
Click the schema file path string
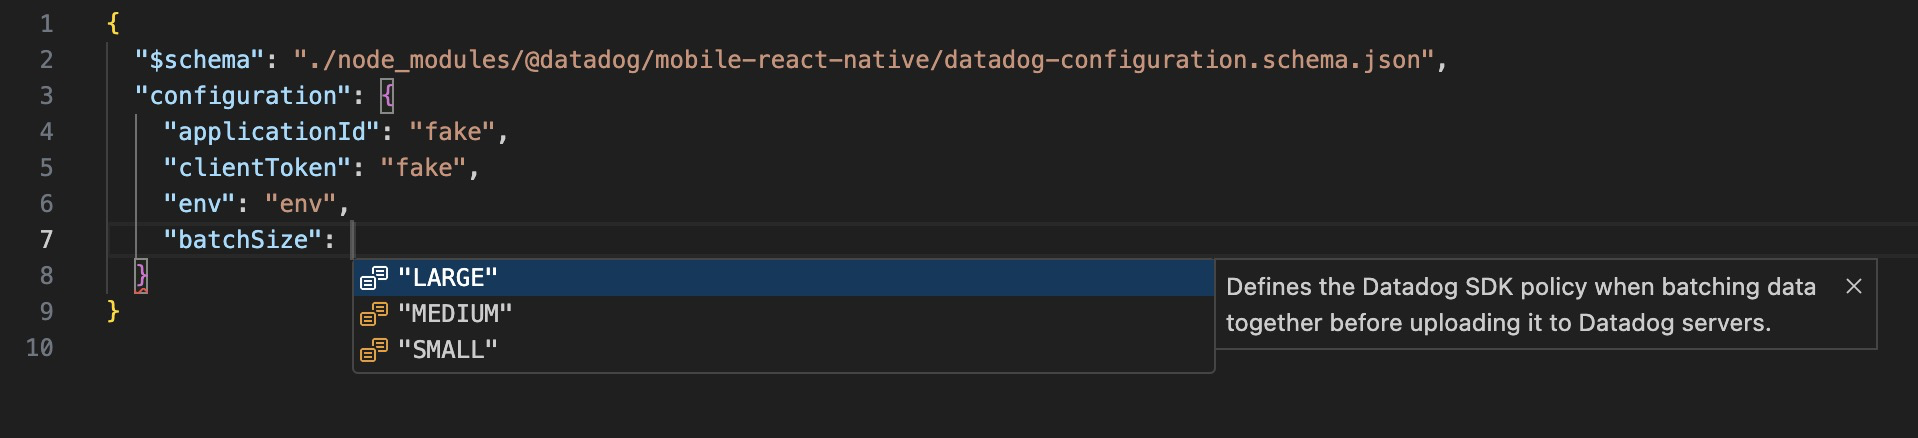[x=864, y=60]
